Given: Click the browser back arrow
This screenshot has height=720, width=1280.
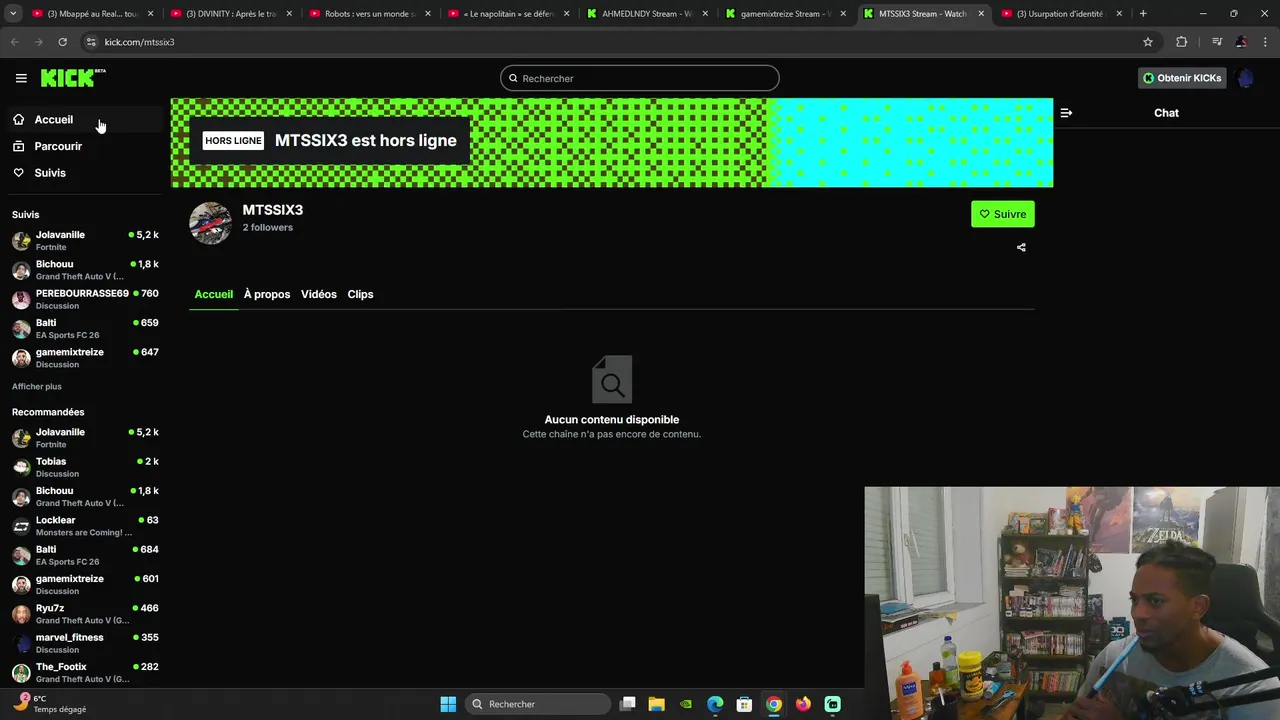Looking at the screenshot, I should 14,42.
